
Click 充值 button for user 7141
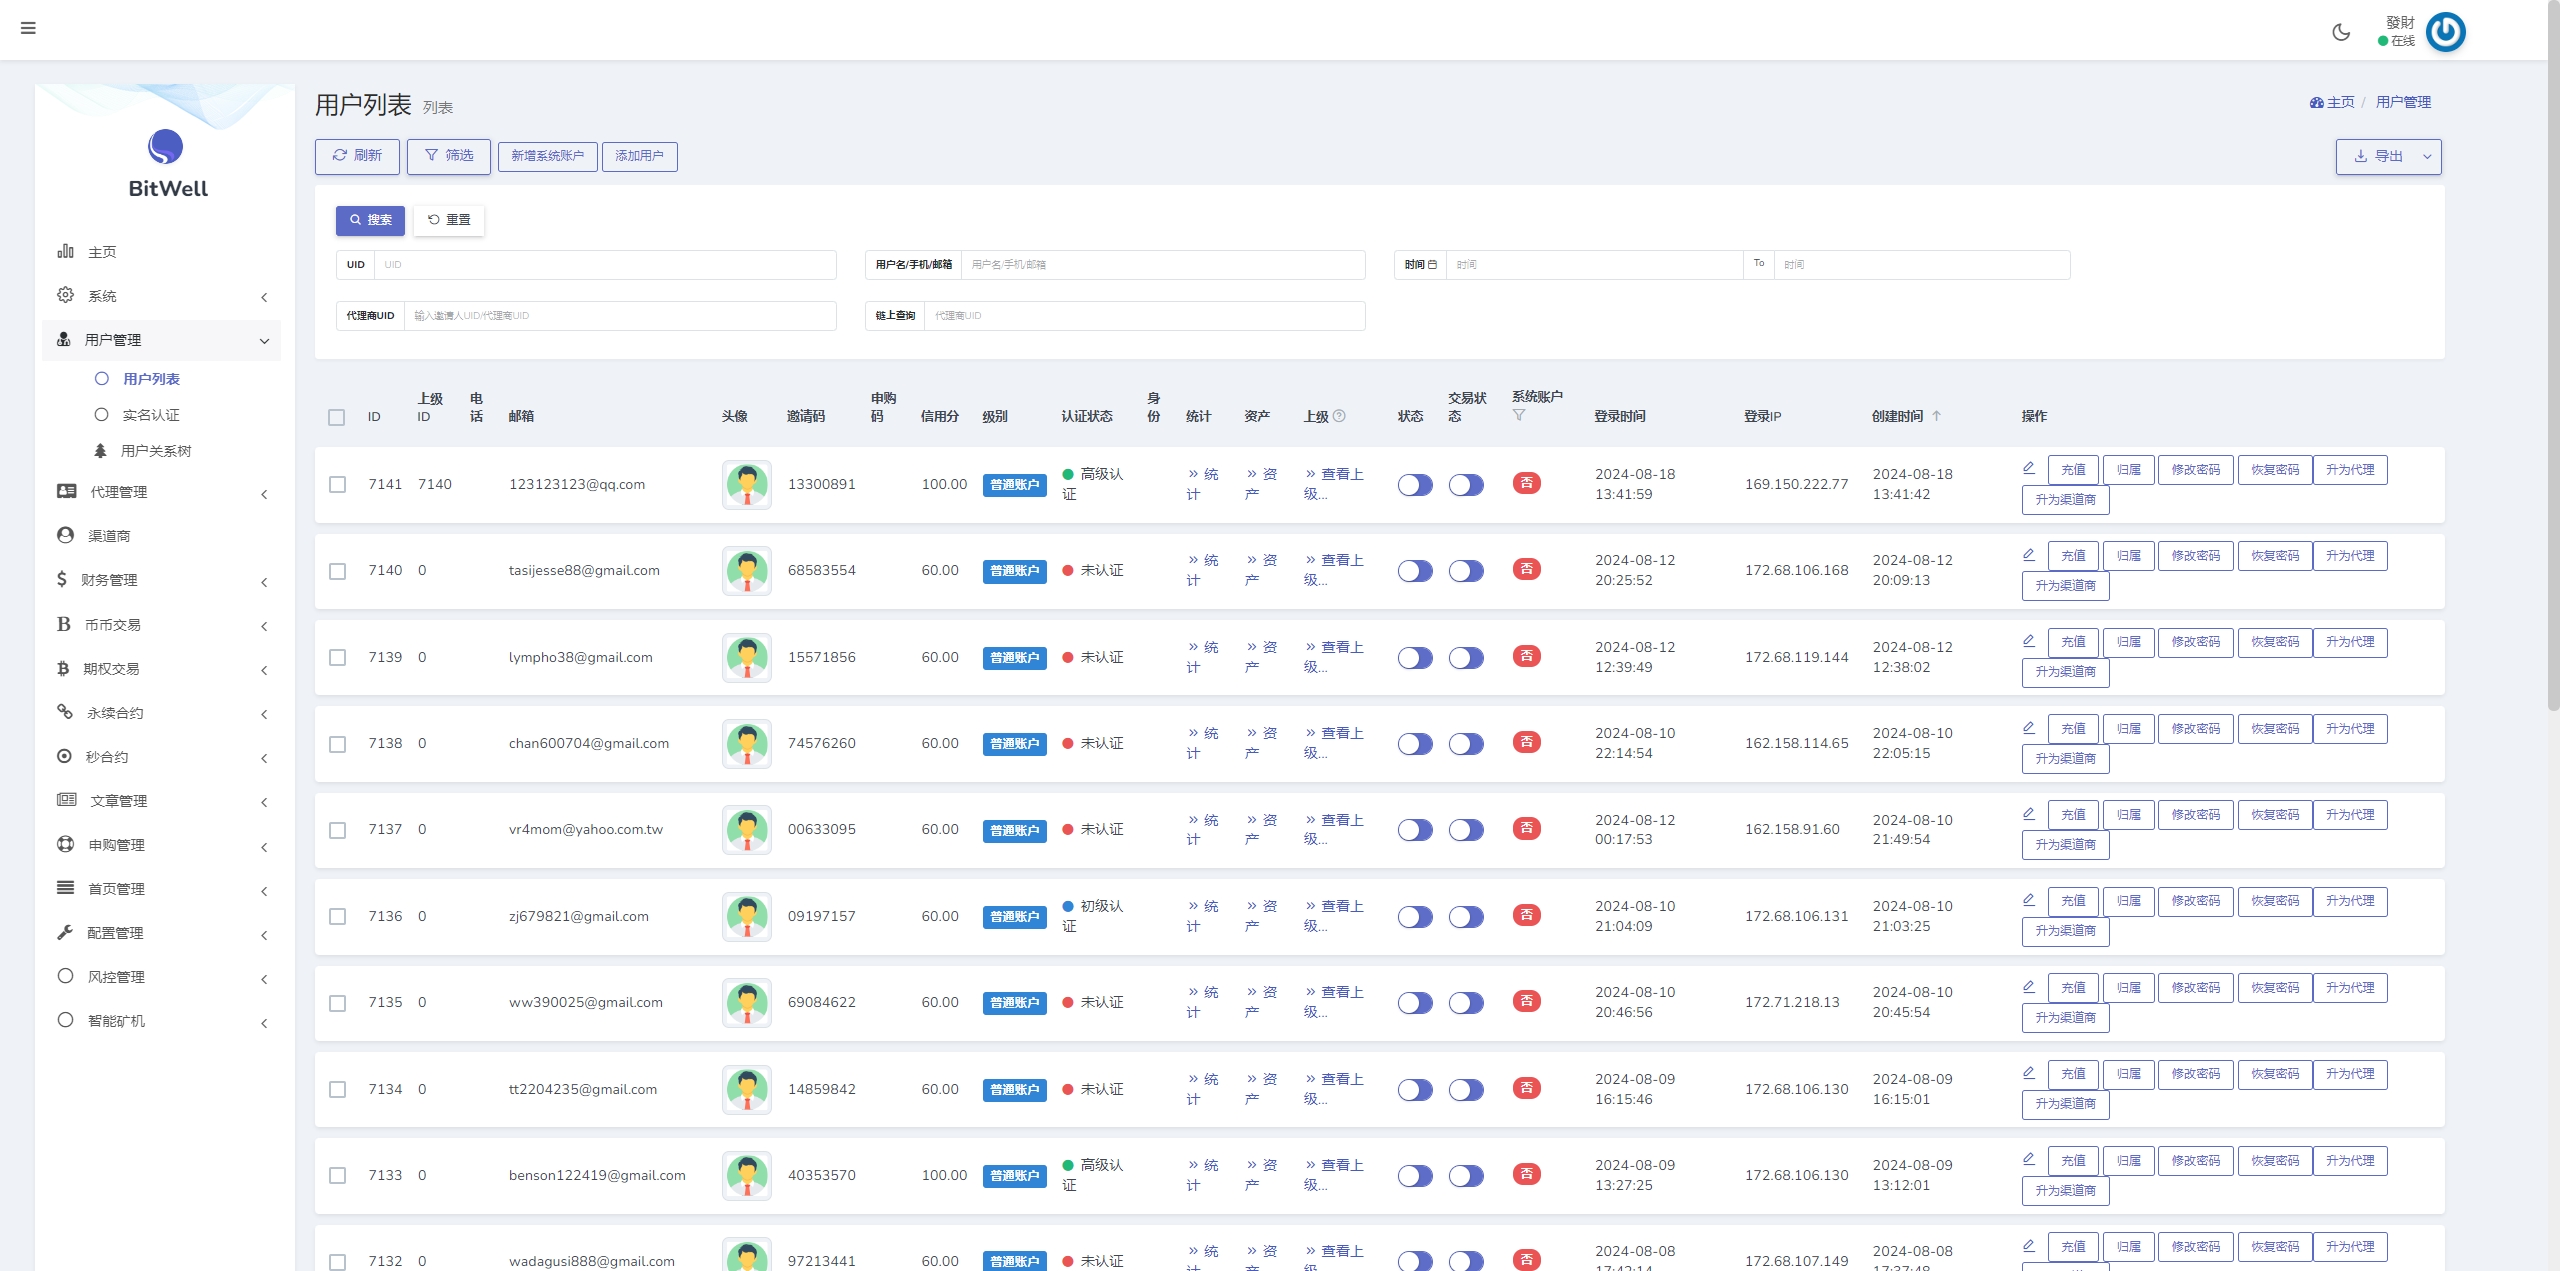pos(2075,469)
